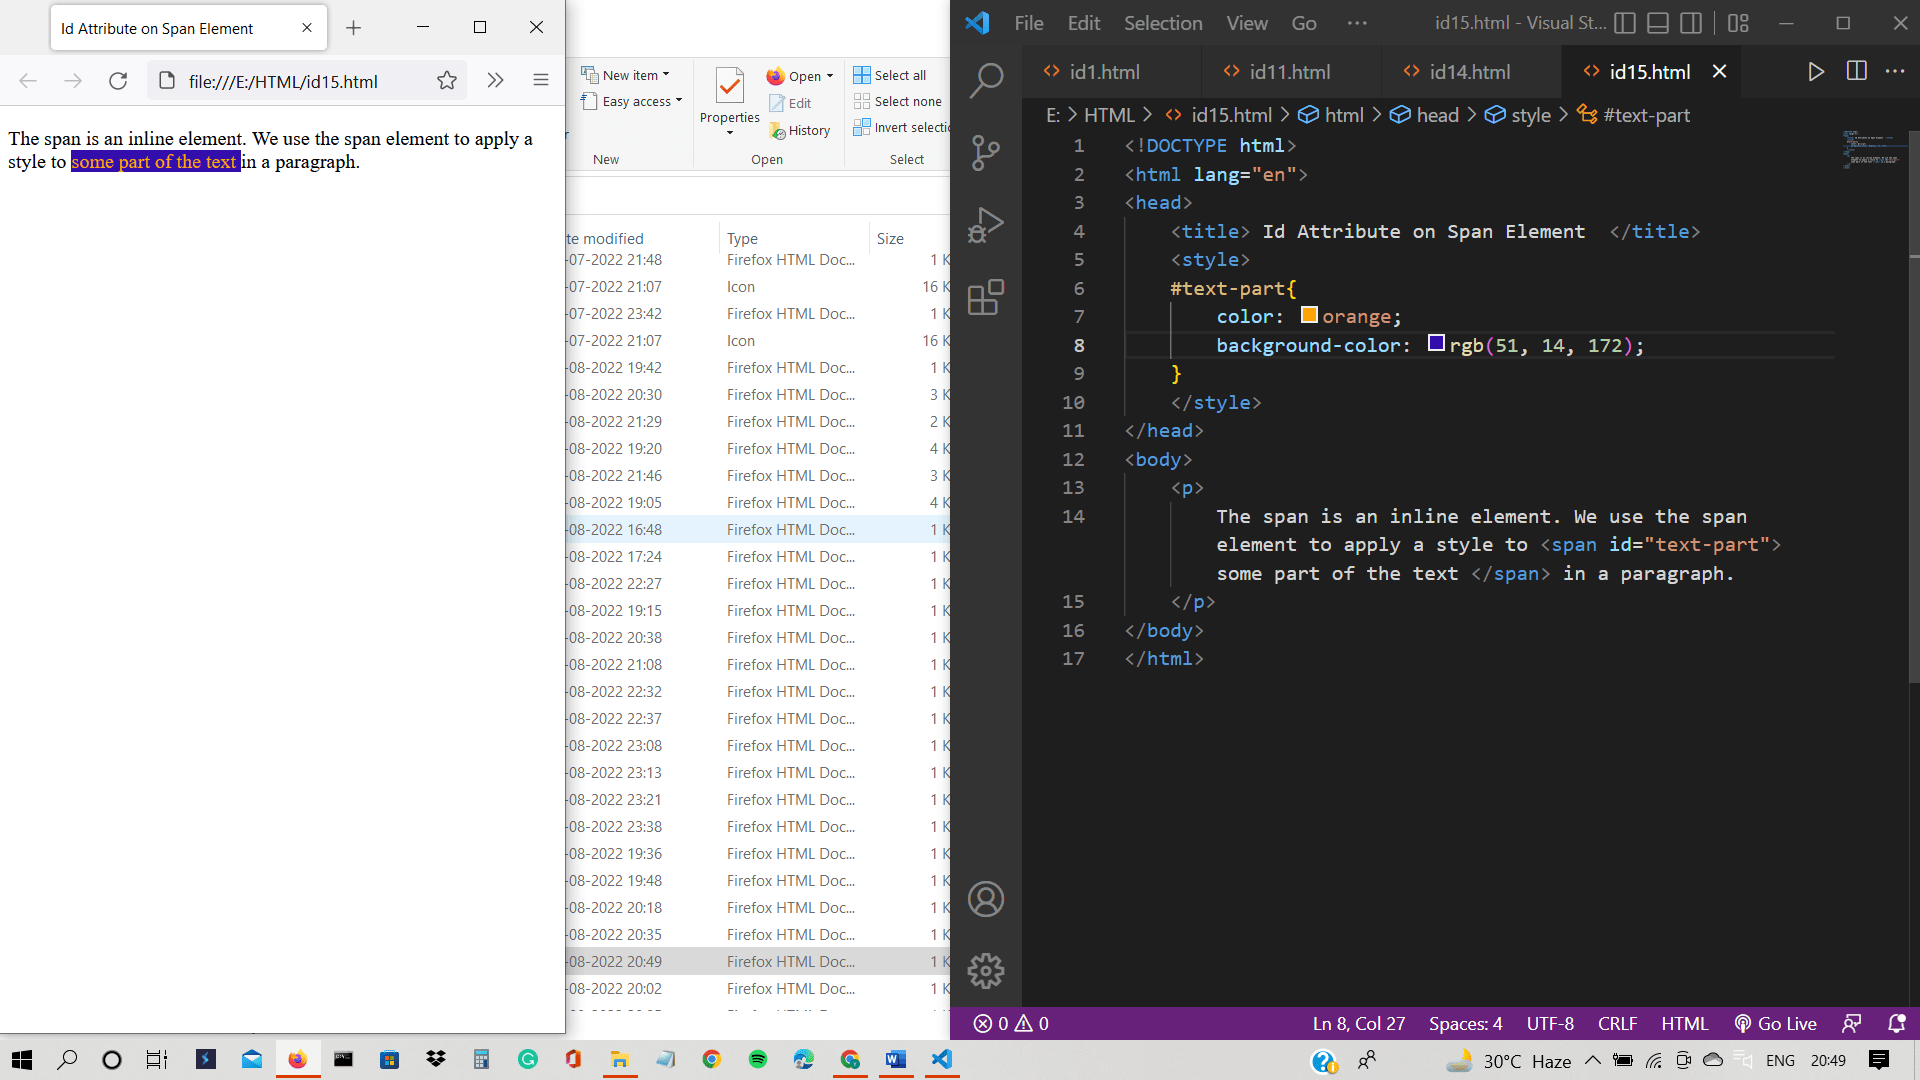Click the orange color swatch on line 7

1305,316
